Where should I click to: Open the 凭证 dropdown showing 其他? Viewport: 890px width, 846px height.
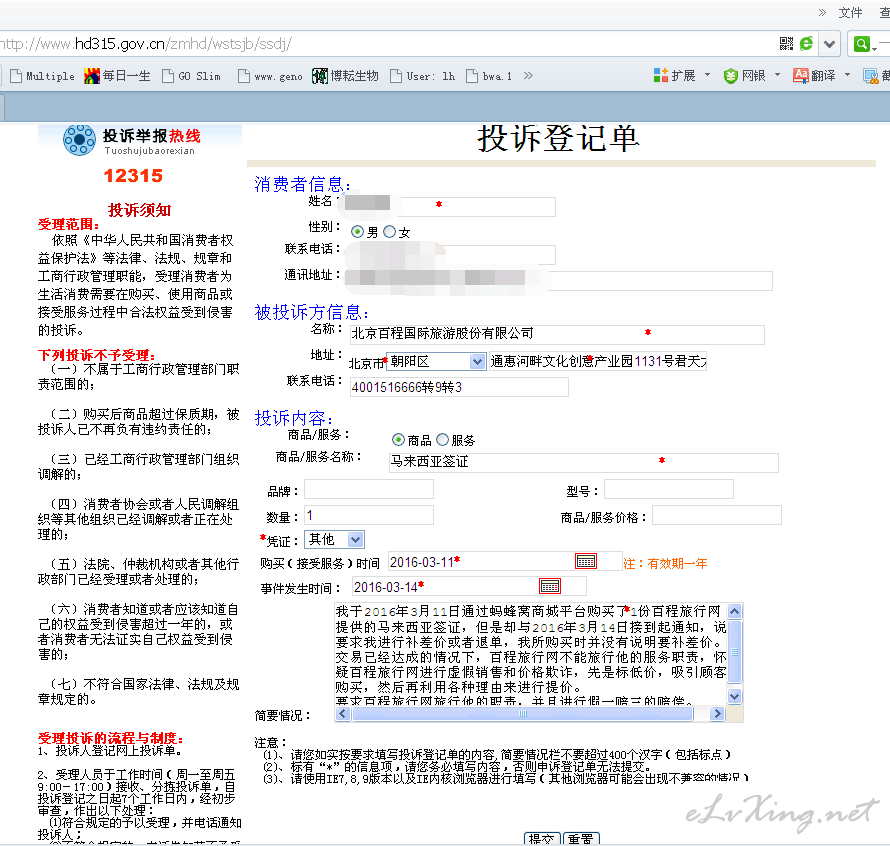click(334, 539)
